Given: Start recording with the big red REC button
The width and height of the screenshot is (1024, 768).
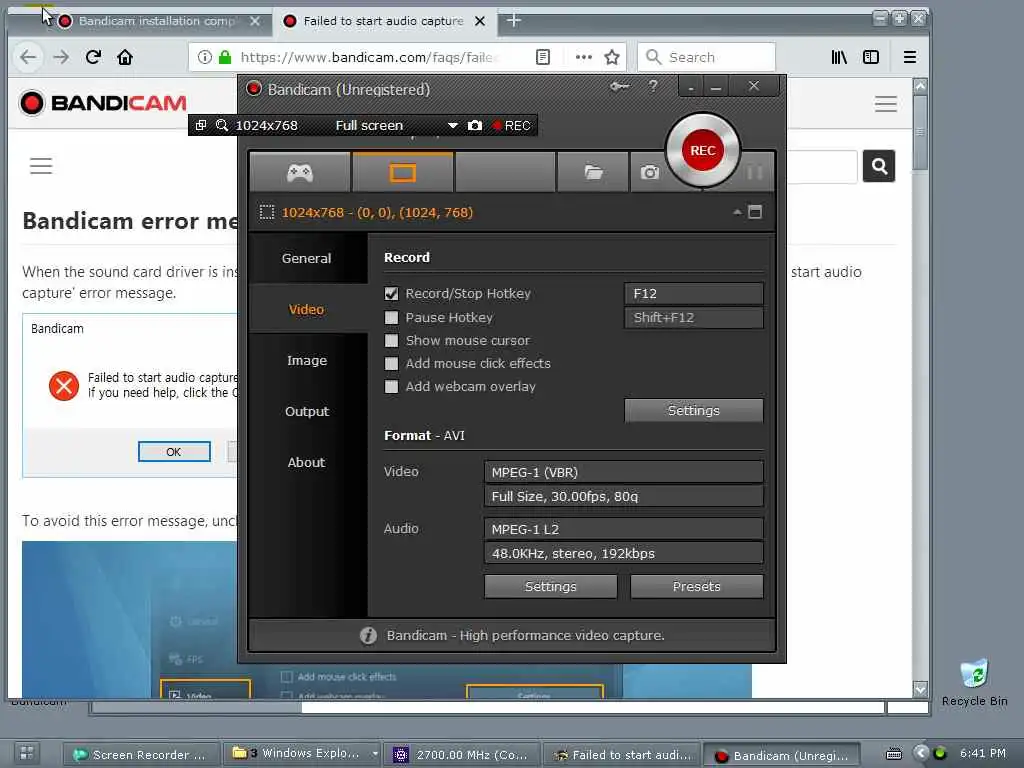Looking at the screenshot, I should tap(702, 150).
